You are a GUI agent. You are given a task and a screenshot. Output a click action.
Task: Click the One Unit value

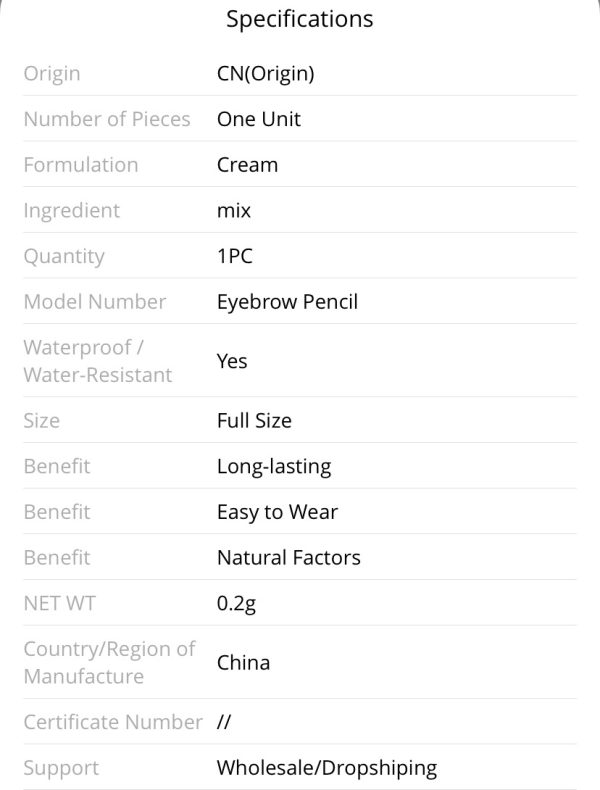[258, 119]
